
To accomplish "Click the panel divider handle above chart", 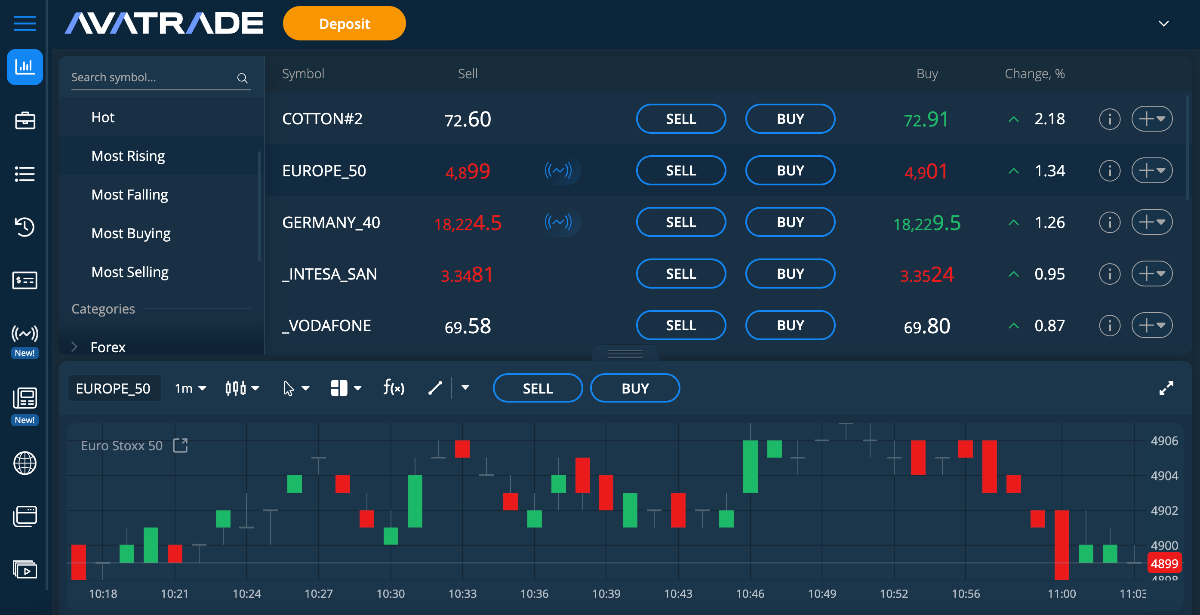I will (627, 353).
